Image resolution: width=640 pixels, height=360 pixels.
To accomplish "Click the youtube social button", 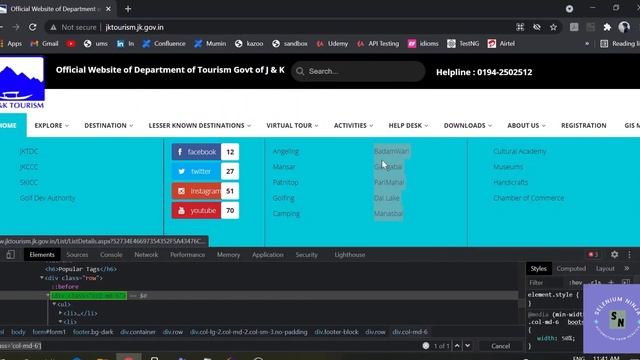I will (205, 211).
